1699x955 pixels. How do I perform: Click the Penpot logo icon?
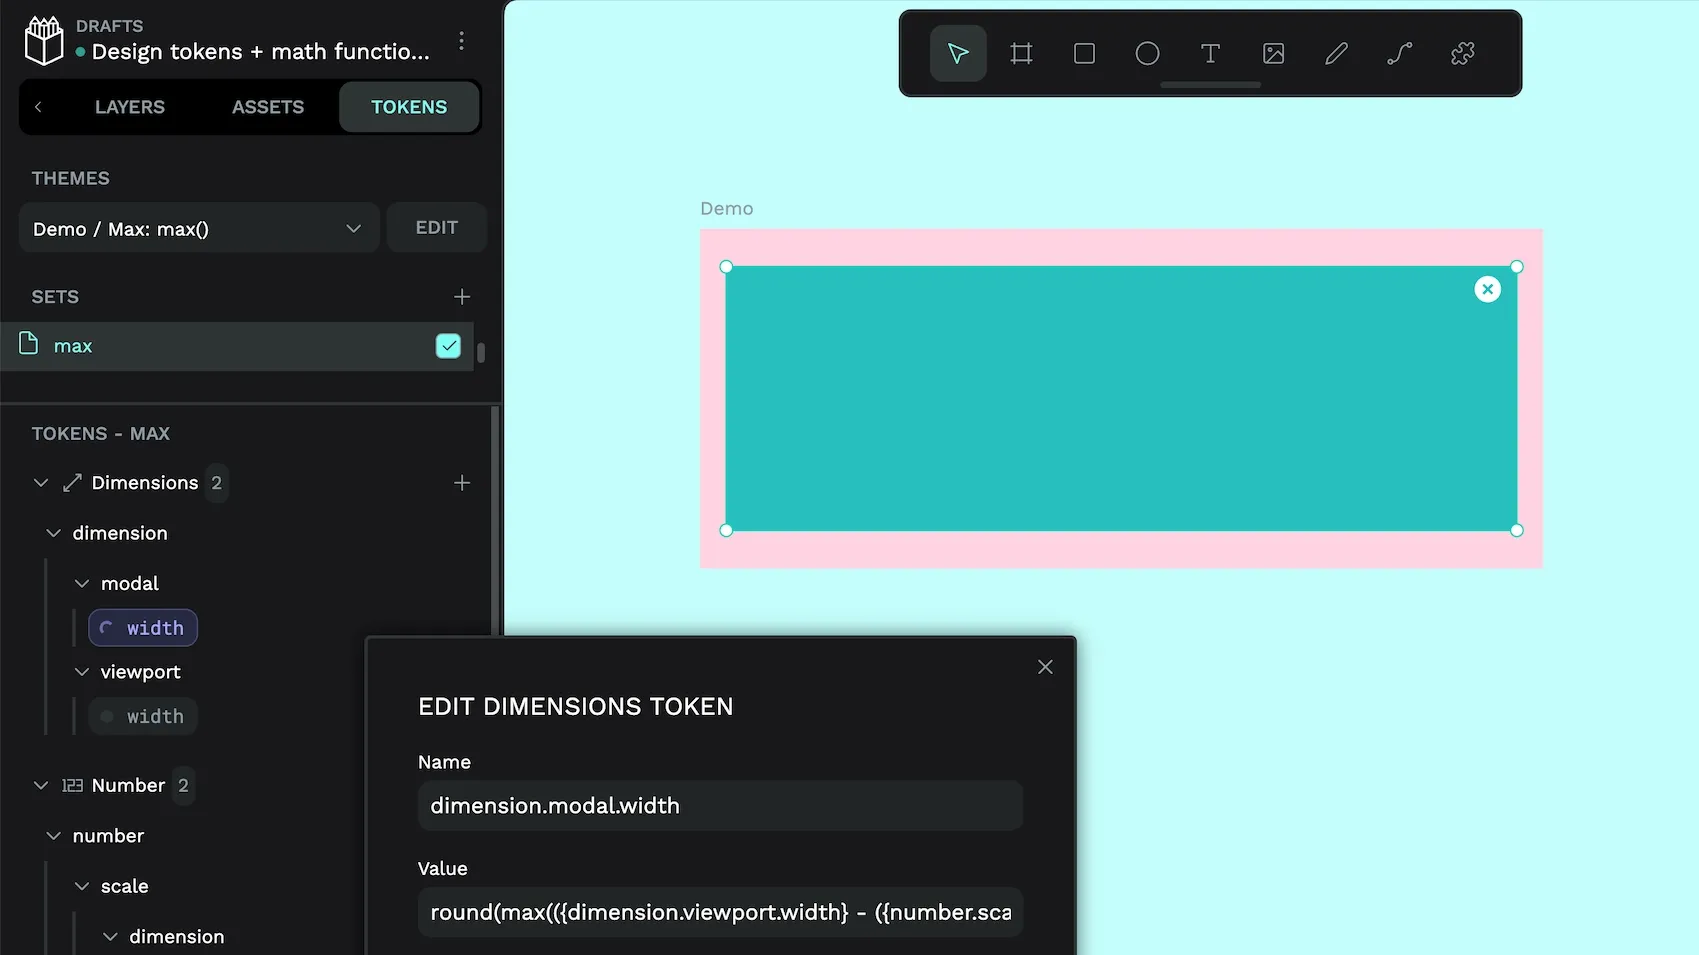(43, 41)
